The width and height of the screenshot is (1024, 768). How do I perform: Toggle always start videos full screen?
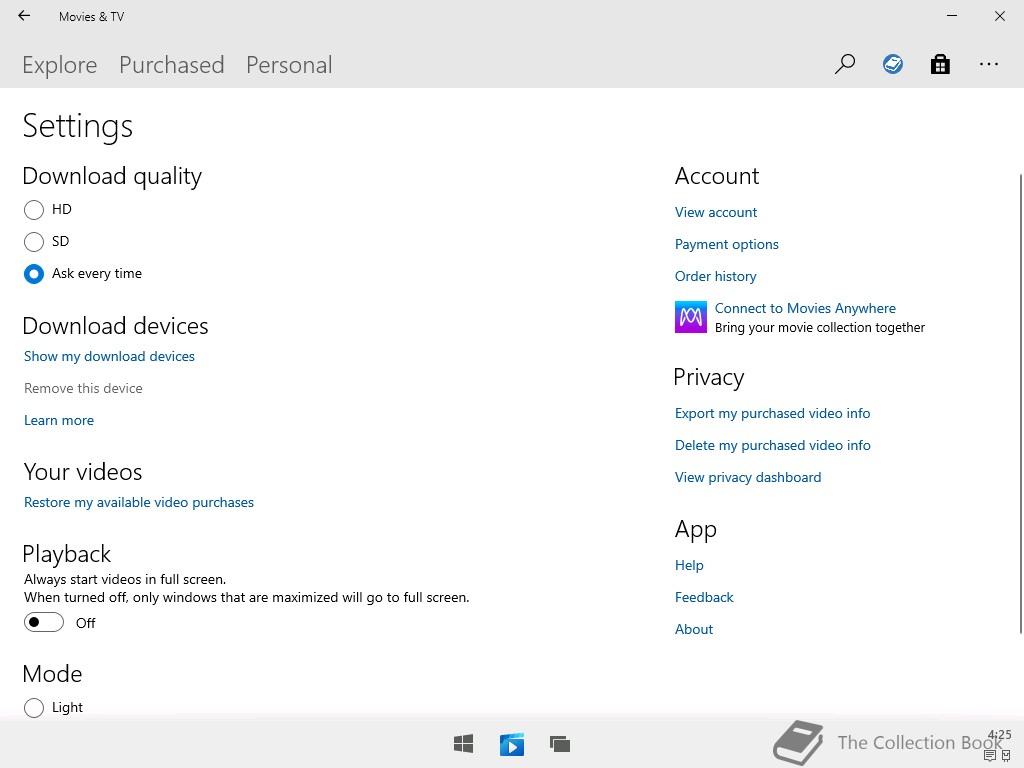(44, 622)
